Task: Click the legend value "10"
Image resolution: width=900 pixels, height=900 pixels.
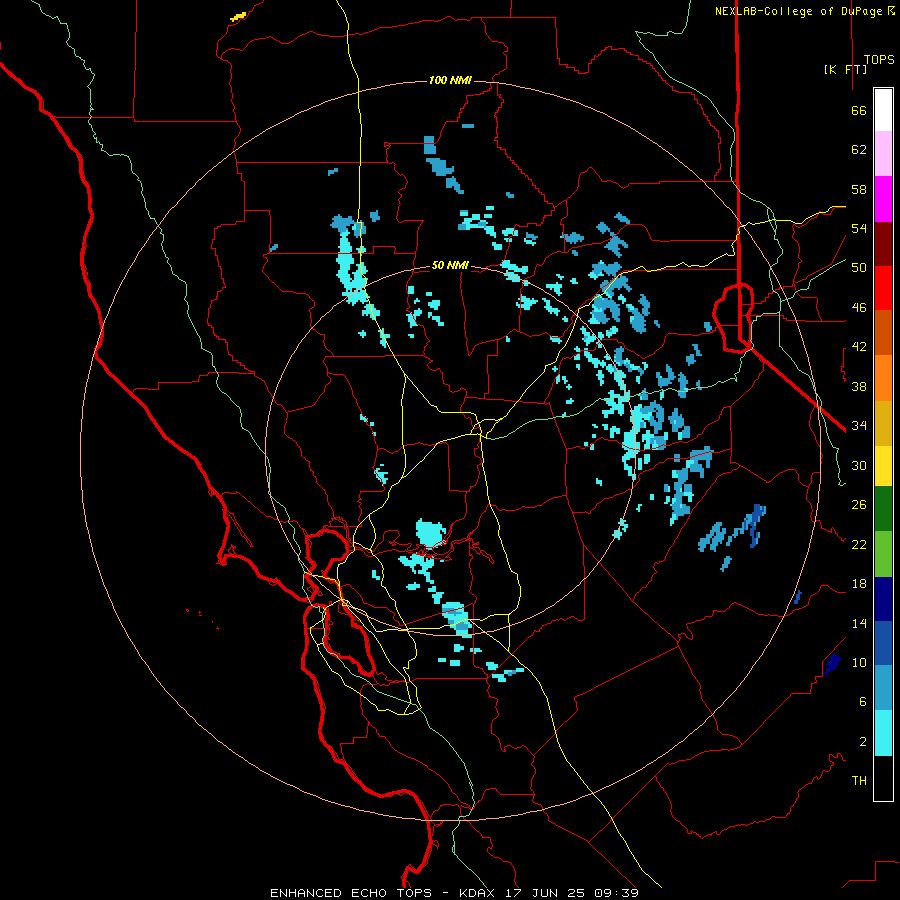Action: click(x=859, y=663)
